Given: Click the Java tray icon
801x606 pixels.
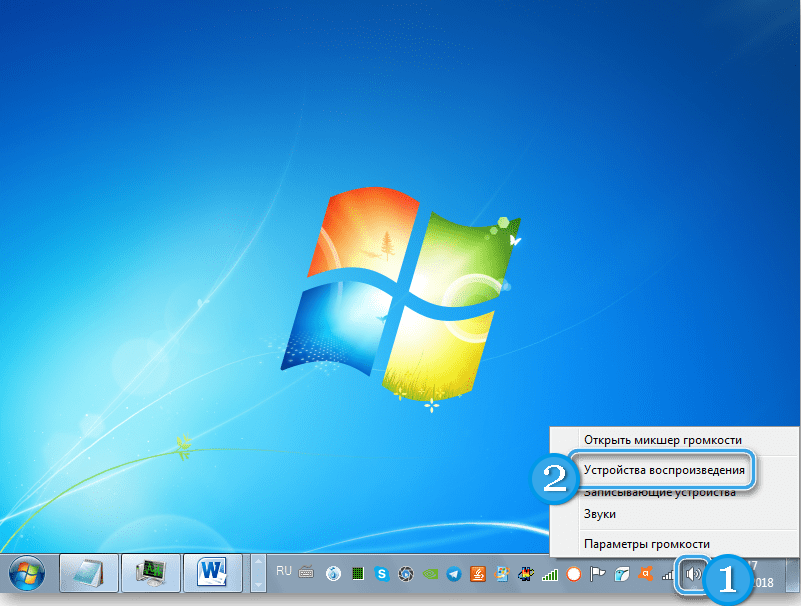Looking at the screenshot, I should pyautogui.click(x=478, y=574).
